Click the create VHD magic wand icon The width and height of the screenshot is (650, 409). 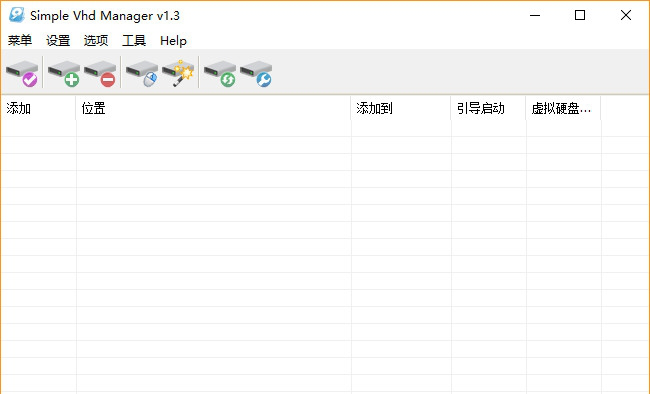pyautogui.click(x=178, y=73)
